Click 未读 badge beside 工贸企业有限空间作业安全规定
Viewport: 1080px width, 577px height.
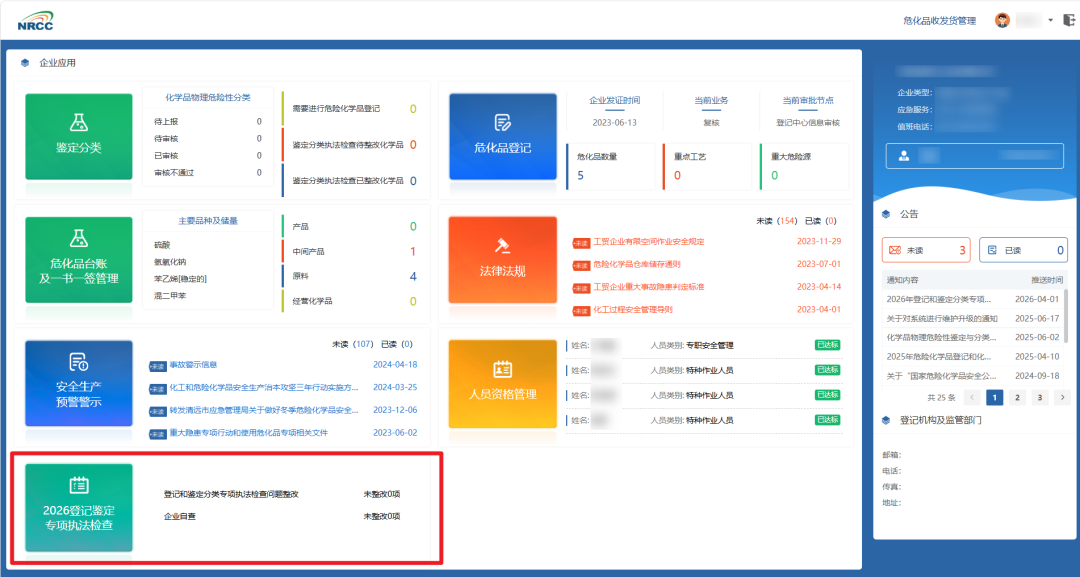pos(581,243)
